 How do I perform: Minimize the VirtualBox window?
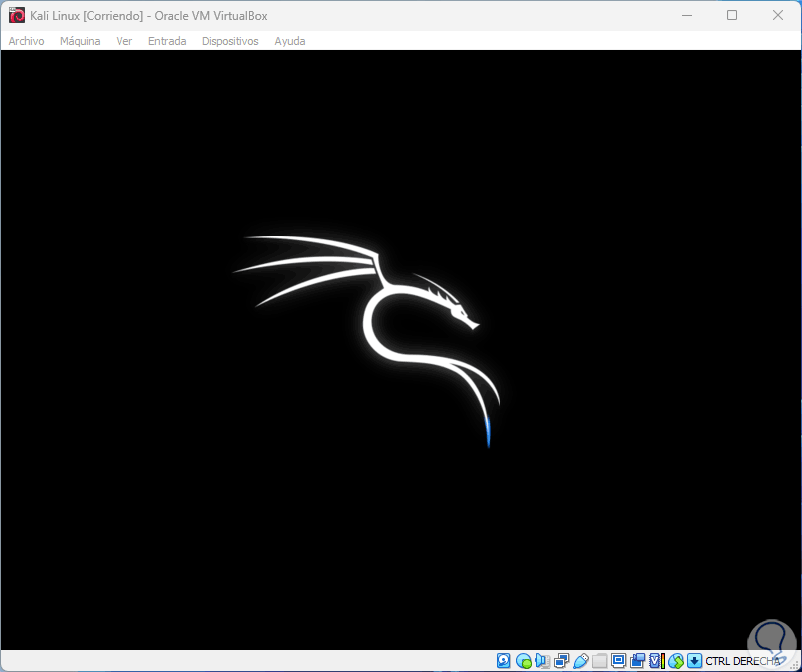pos(687,15)
